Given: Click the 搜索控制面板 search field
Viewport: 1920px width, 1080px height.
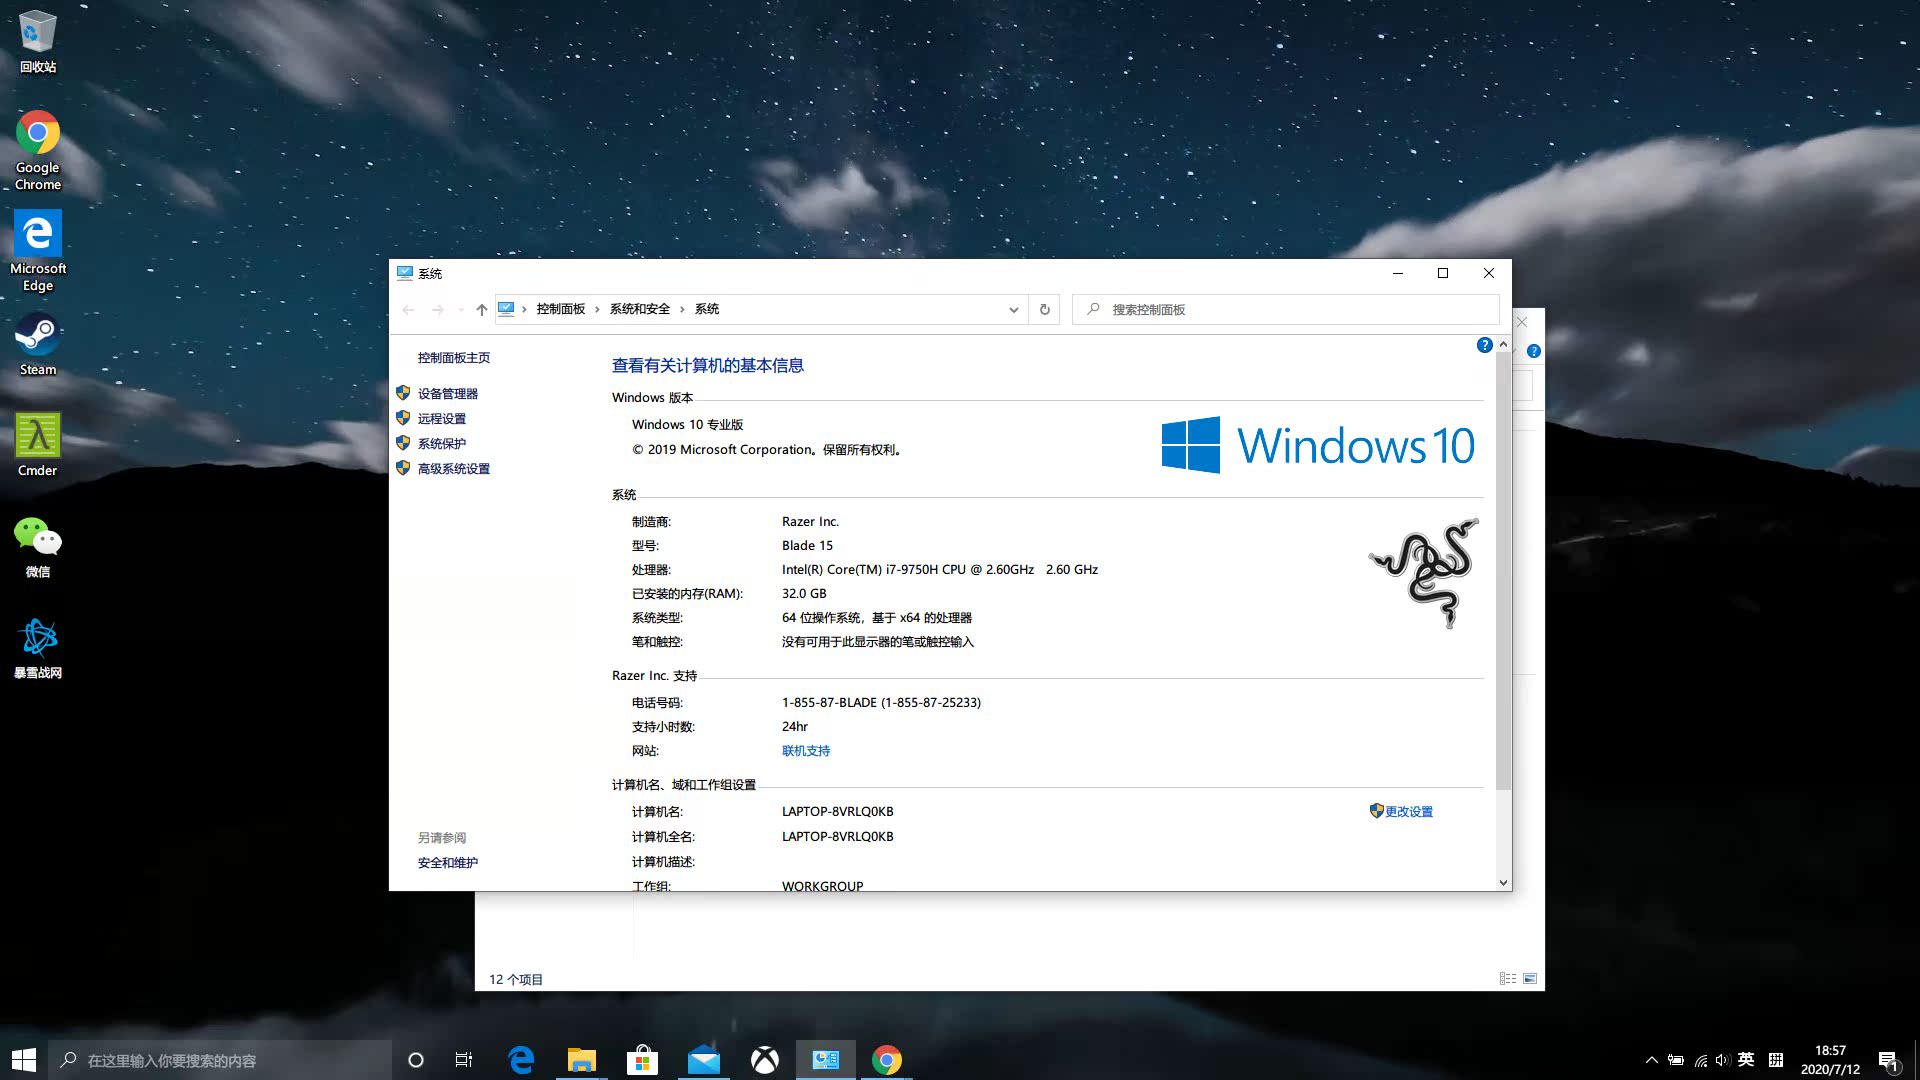Looking at the screenshot, I should pyautogui.click(x=1286, y=309).
